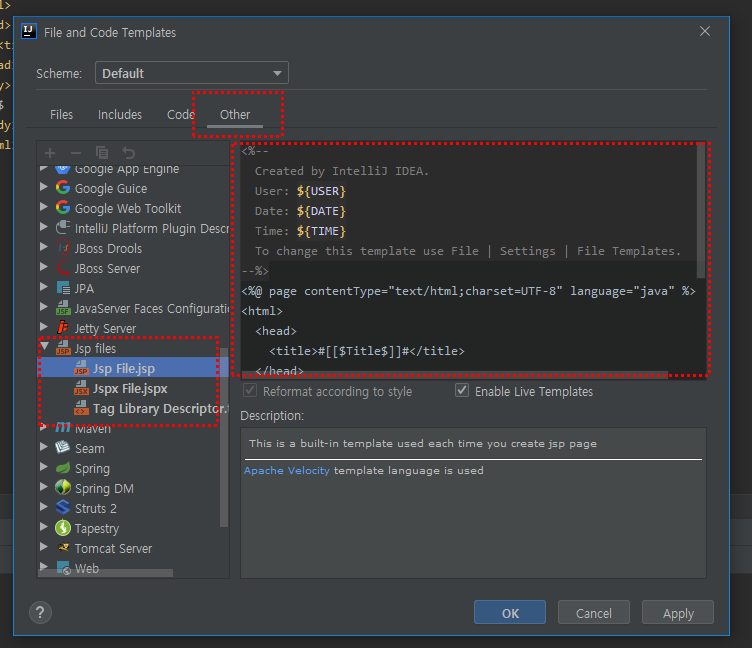Expand the JBoss Drools node

click(44, 247)
